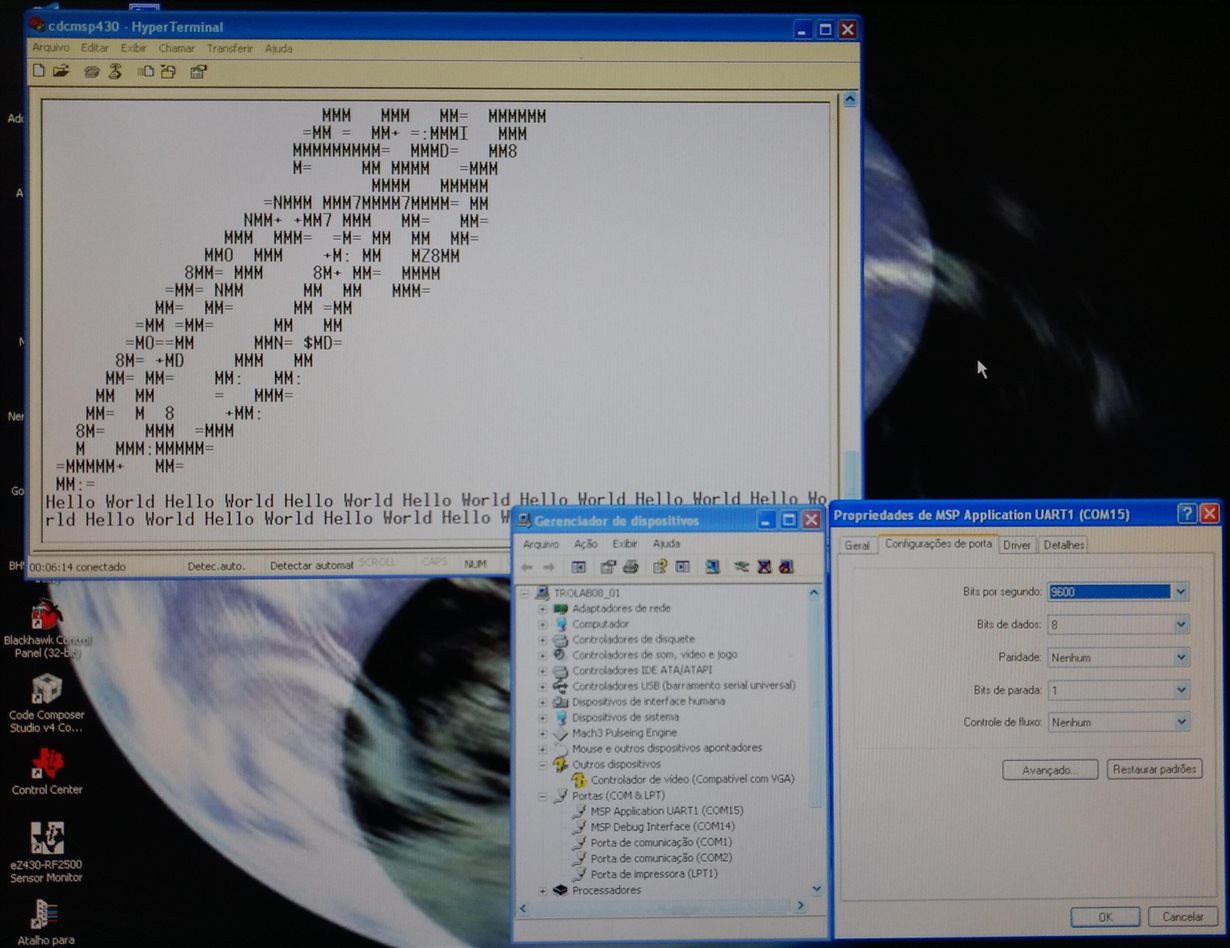Click the Restaurar padrões button
The width and height of the screenshot is (1230, 948).
(x=1155, y=770)
